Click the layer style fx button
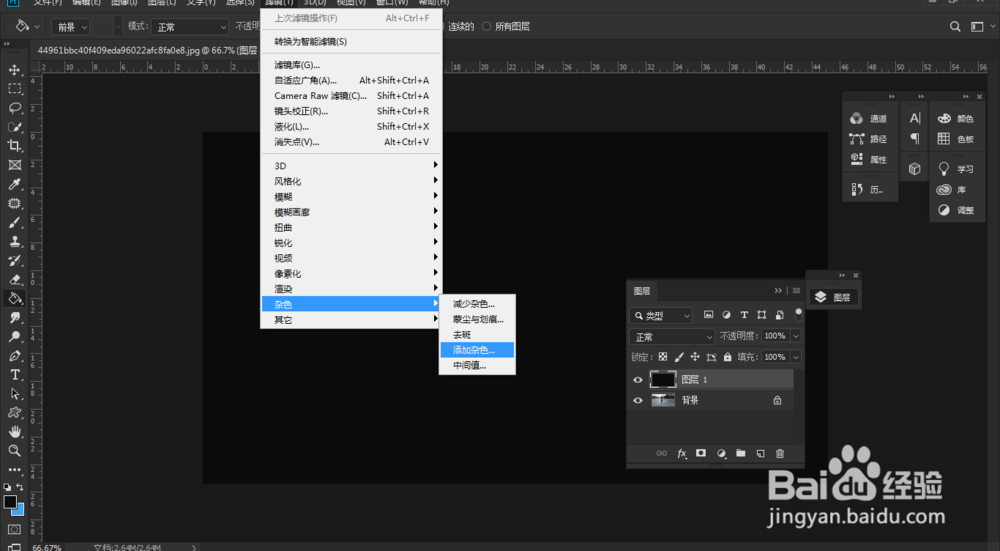Viewport: 1000px width, 551px height. click(x=682, y=453)
